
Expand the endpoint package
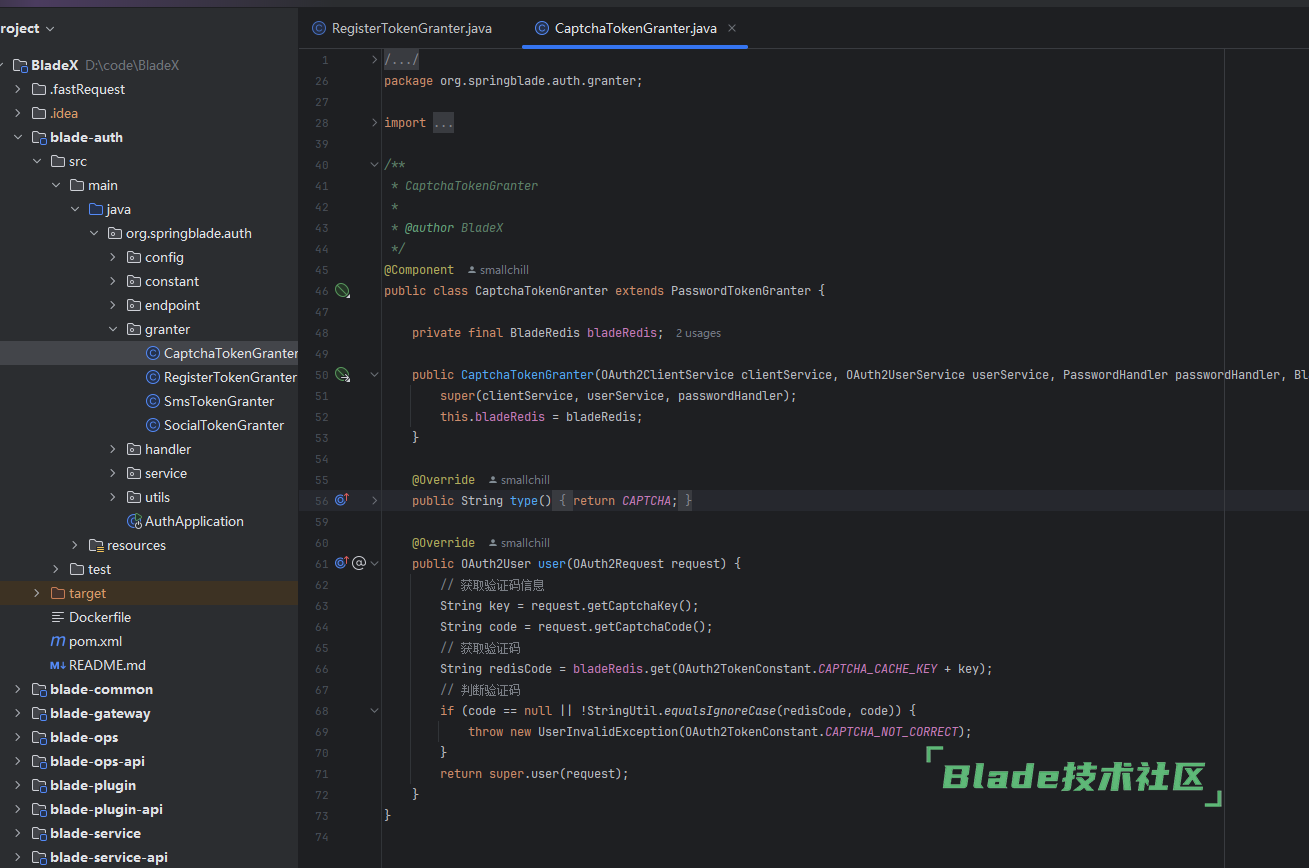[112, 305]
